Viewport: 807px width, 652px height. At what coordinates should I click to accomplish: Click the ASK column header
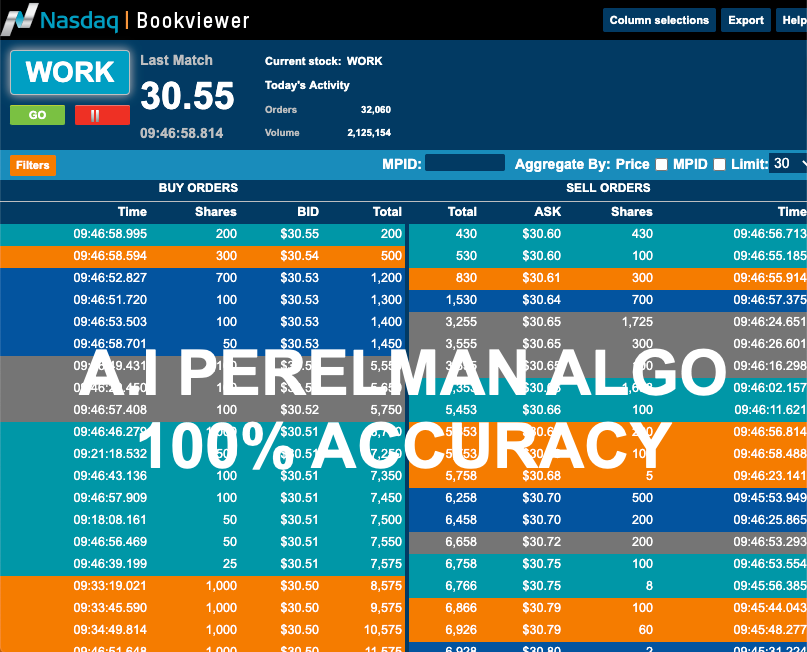pyautogui.click(x=548, y=212)
